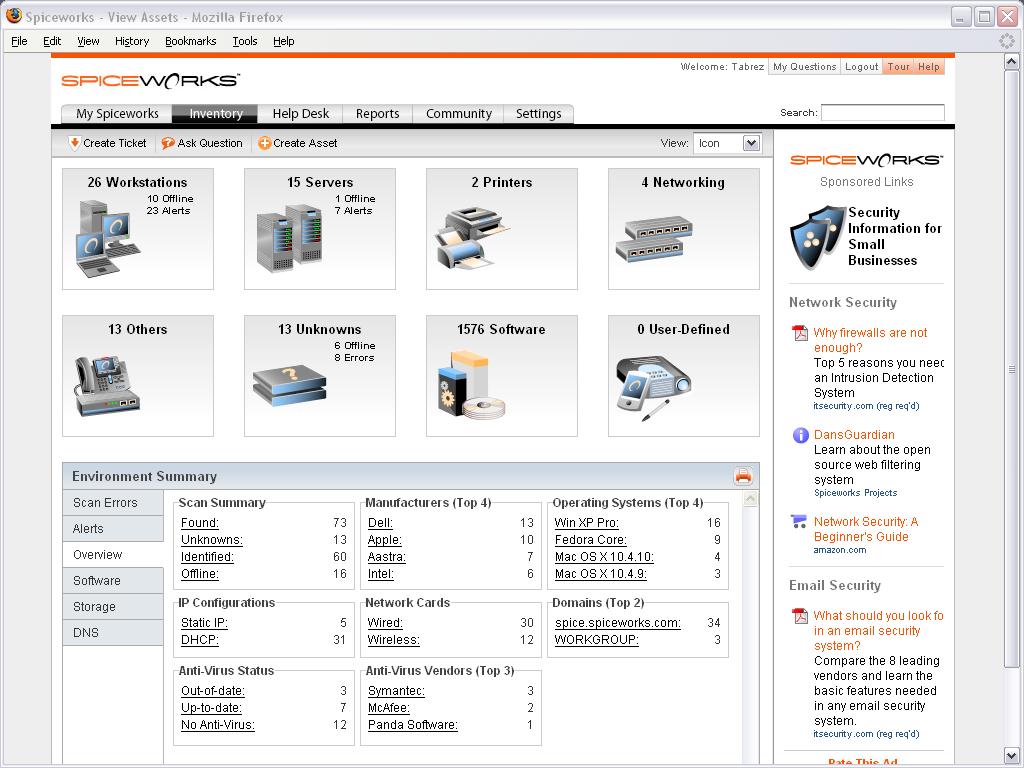
Task: Switch to the My Spiceworks tab
Action: [117, 114]
